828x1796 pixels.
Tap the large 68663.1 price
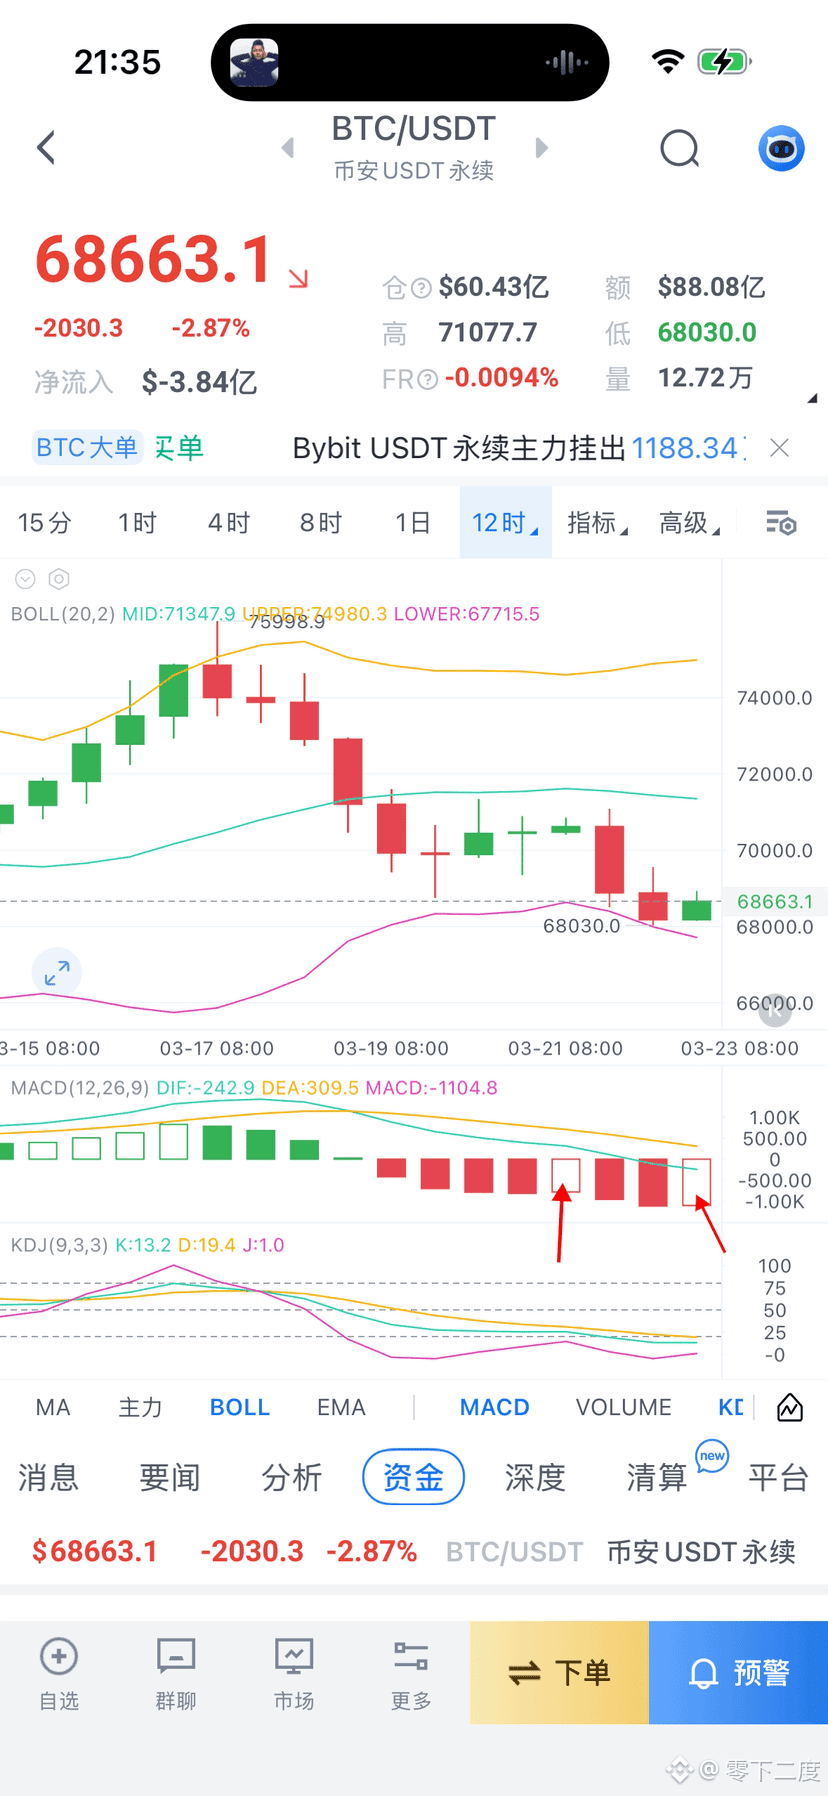click(x=153, y=260)
